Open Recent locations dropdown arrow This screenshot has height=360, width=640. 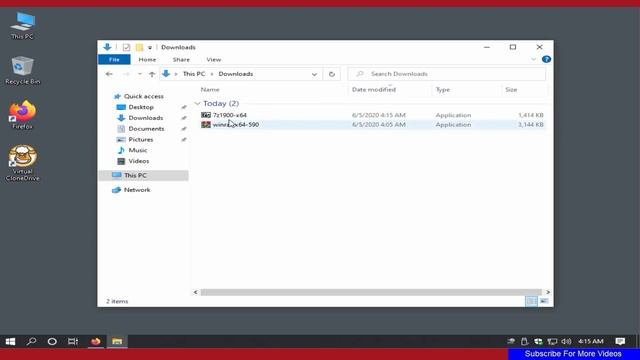(x=140, y=74)
